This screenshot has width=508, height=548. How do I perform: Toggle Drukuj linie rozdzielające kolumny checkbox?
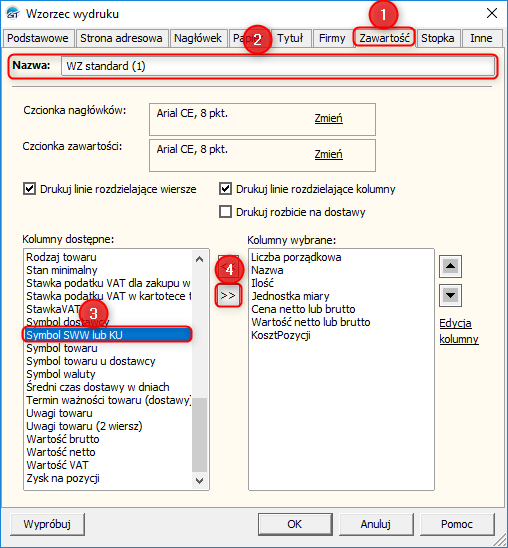pos(225,189)
